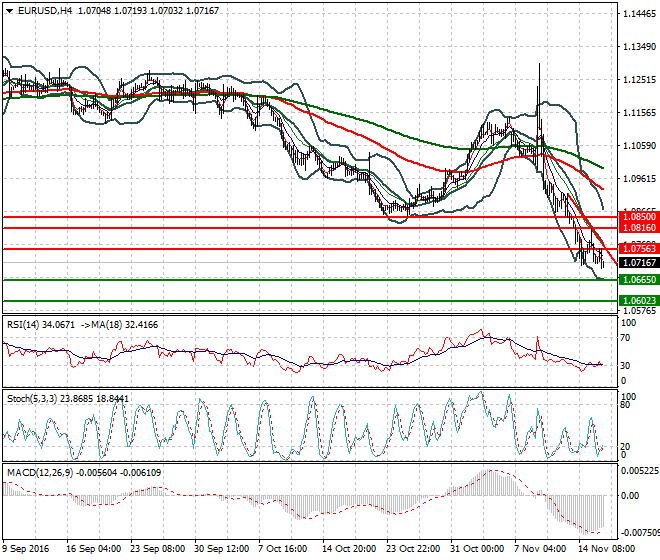Click the 1.10590 price scale value
The height and width of the screenshot is (560, 660).
pos(639,146)
